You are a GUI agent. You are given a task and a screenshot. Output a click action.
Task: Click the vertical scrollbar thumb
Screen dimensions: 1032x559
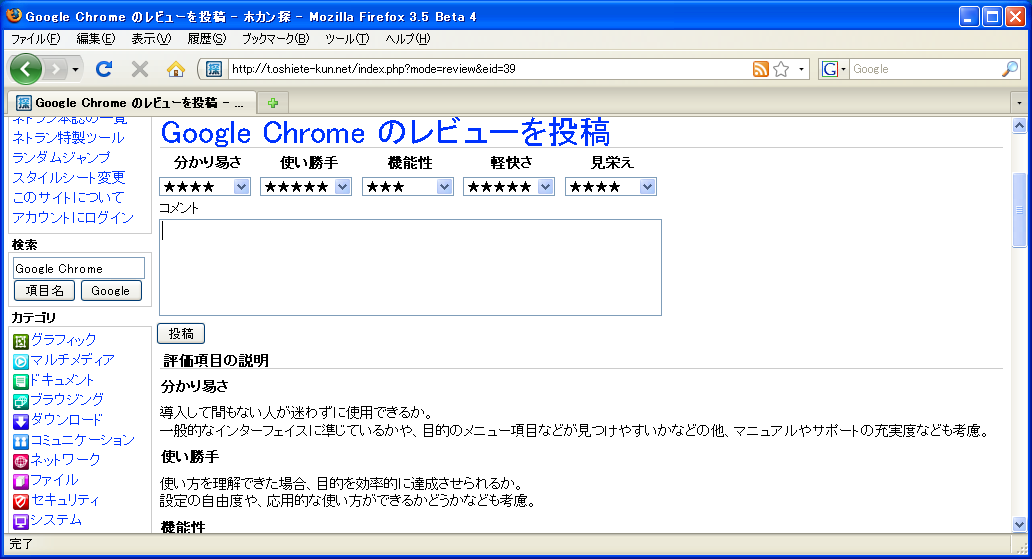coord(1019,210)
